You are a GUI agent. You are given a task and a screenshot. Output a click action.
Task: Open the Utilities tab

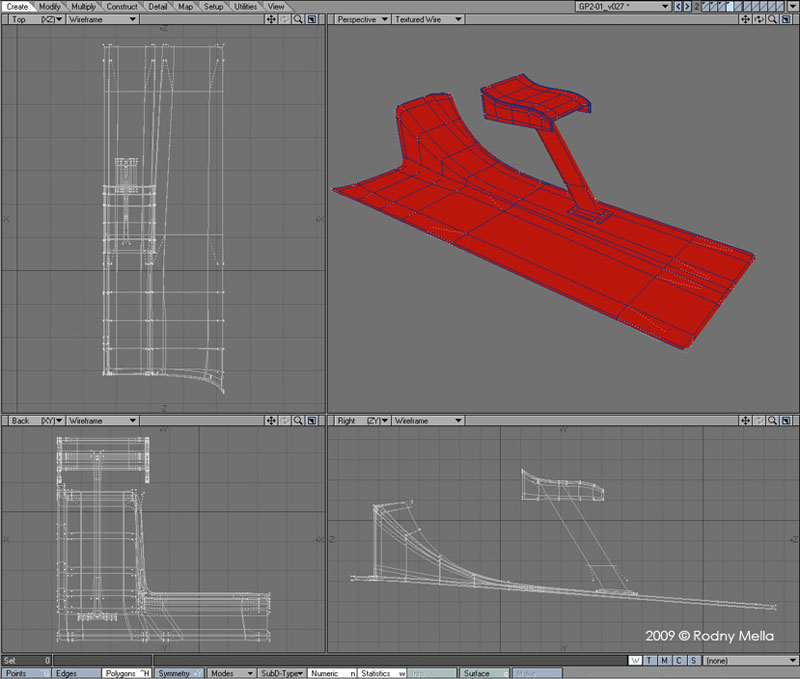(245, 6)
